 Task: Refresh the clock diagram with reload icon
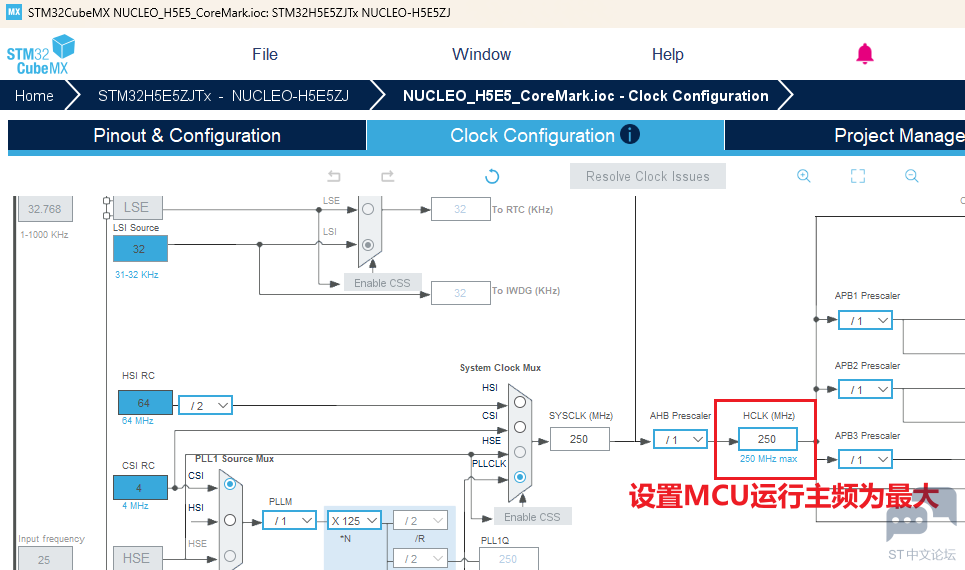click(492, 177)
